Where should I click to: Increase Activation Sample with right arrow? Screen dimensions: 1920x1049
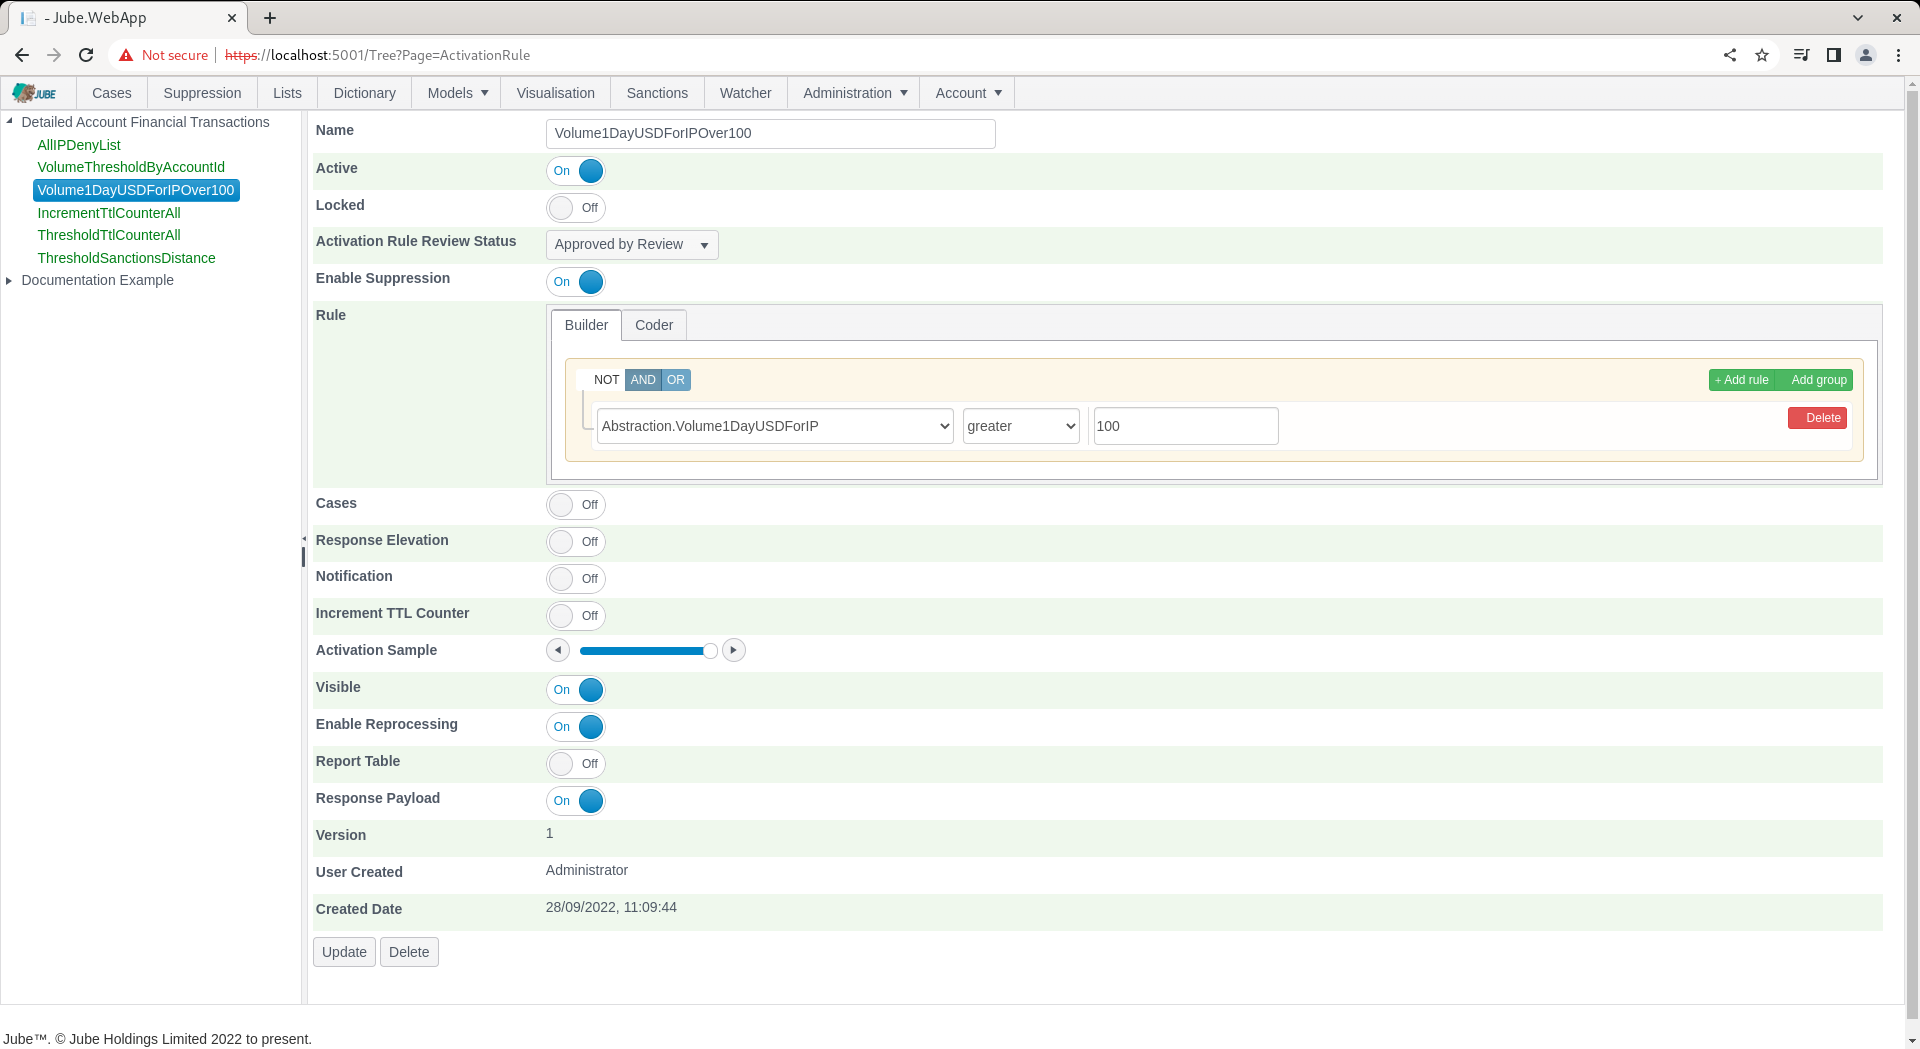[x=734, y=650]
